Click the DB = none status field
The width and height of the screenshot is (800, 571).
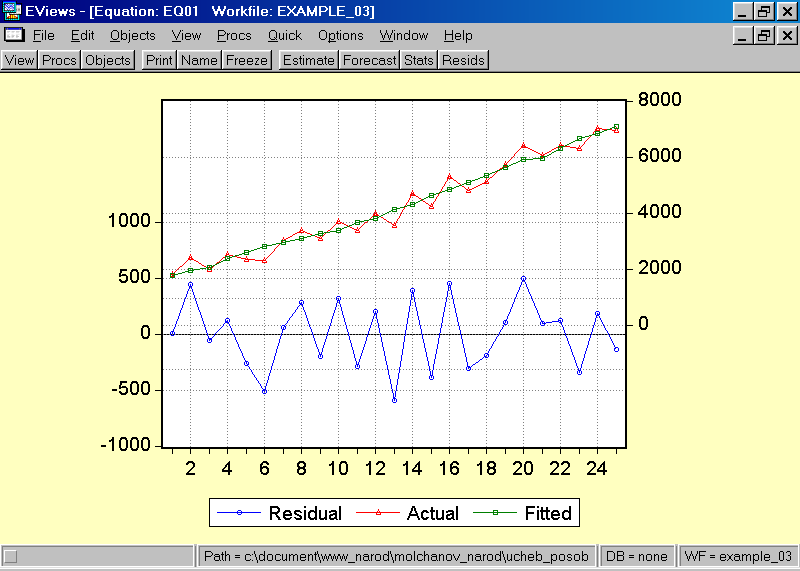[636, 556]
